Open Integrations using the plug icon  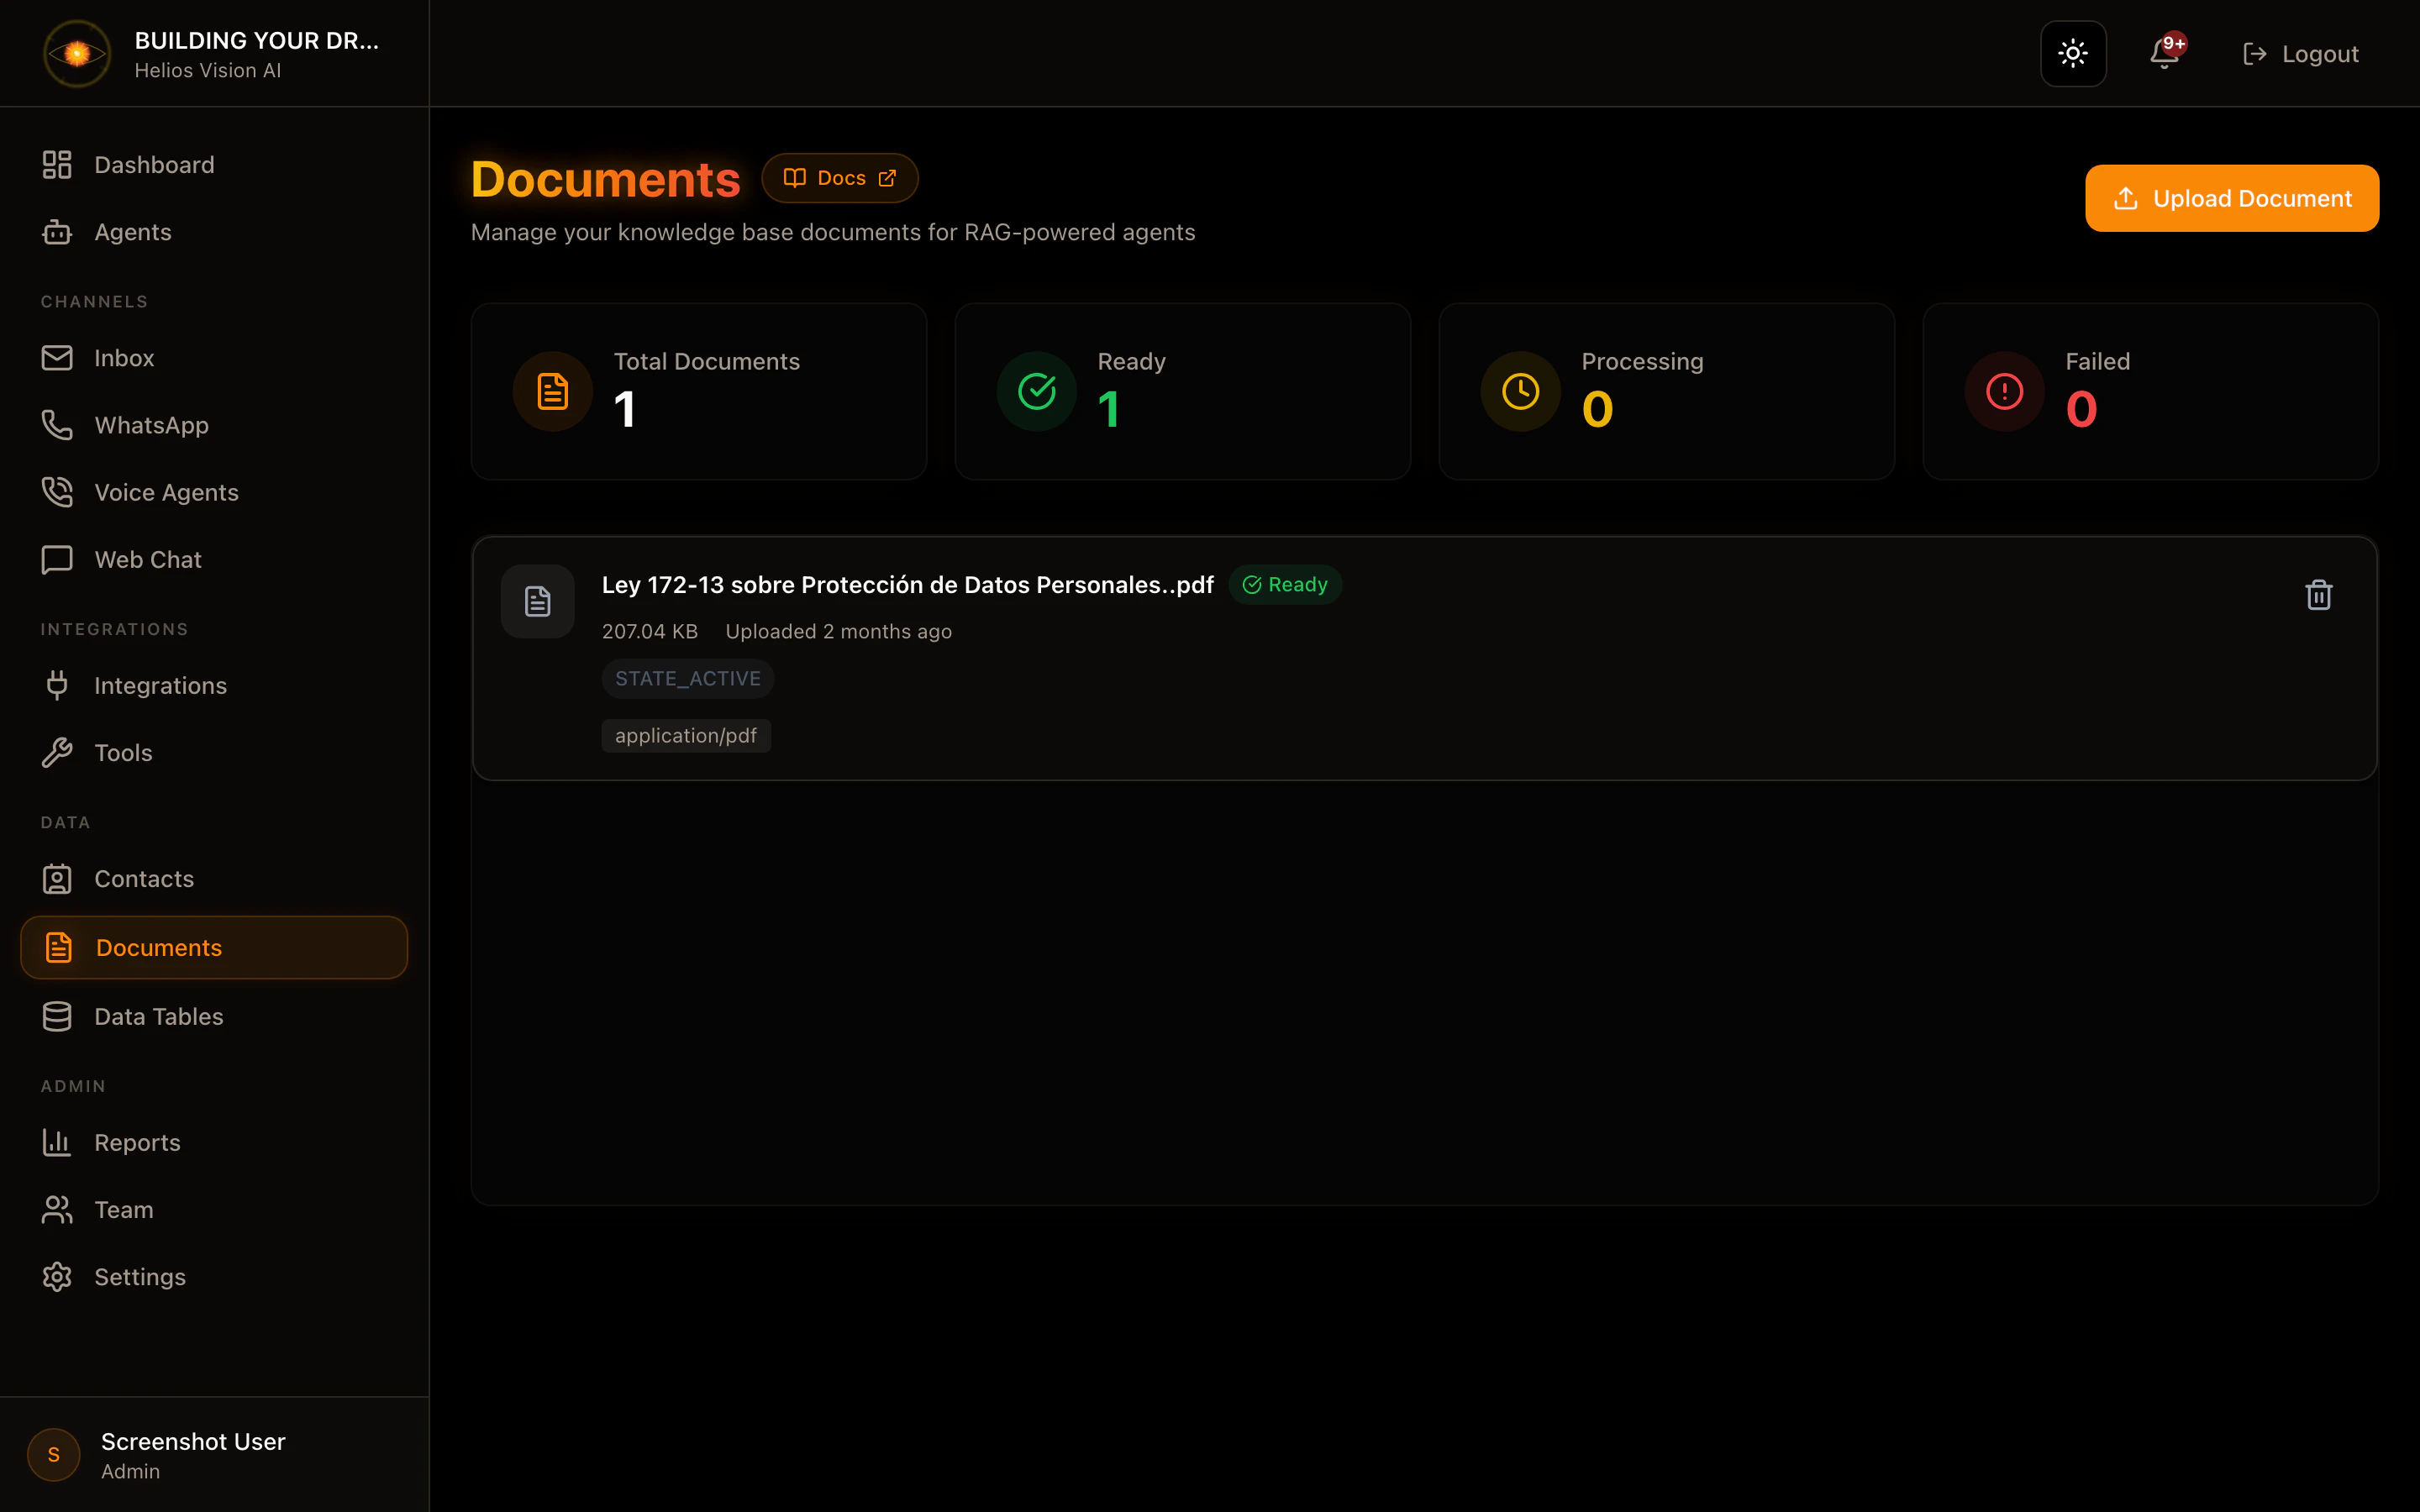tap(57, 684)
